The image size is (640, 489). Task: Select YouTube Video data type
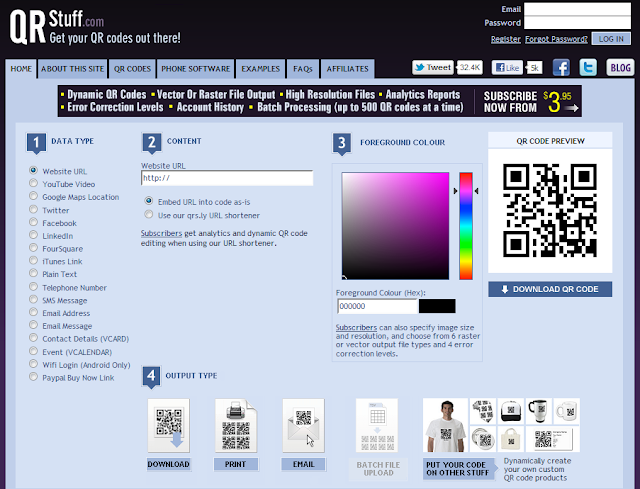(33, 183)
